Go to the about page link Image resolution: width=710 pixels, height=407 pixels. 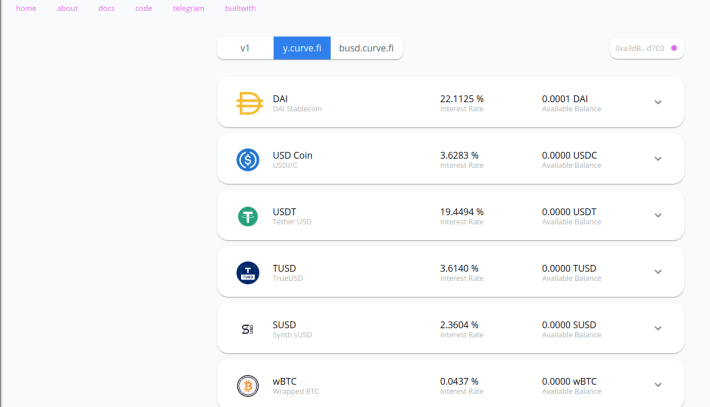(67, 8)
